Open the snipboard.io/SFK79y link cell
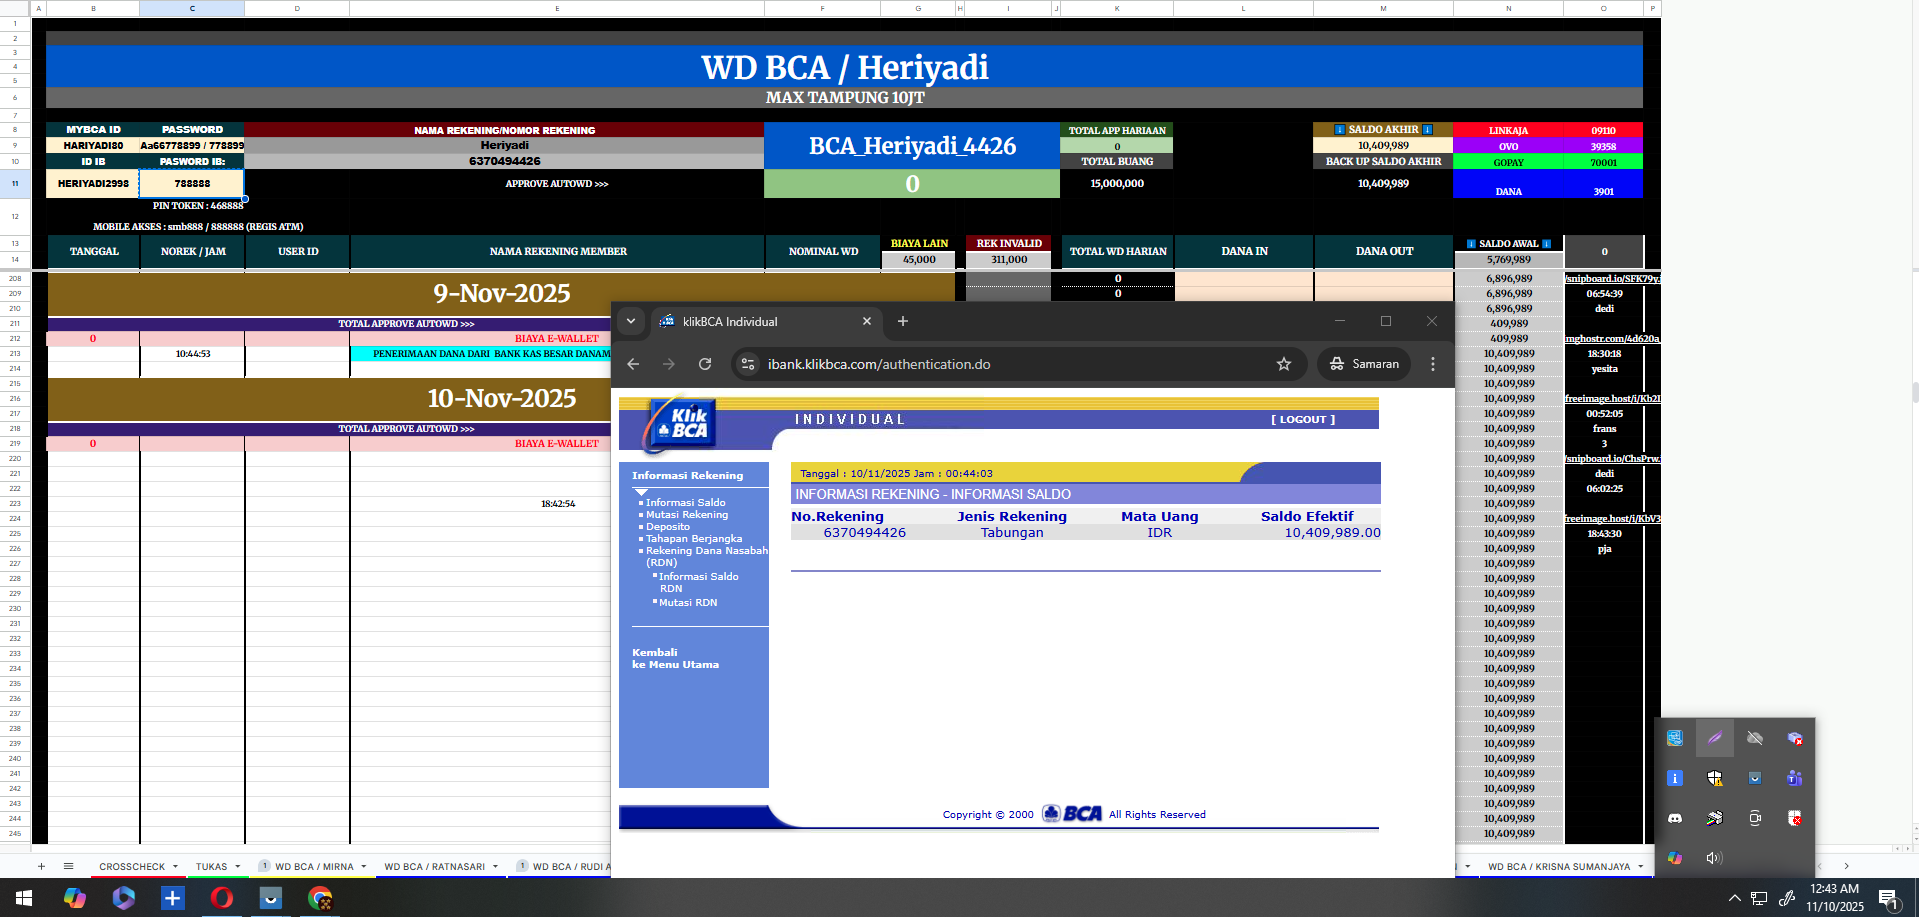The width and height of the screenshot is (1919, 917). coord(1612,279)
